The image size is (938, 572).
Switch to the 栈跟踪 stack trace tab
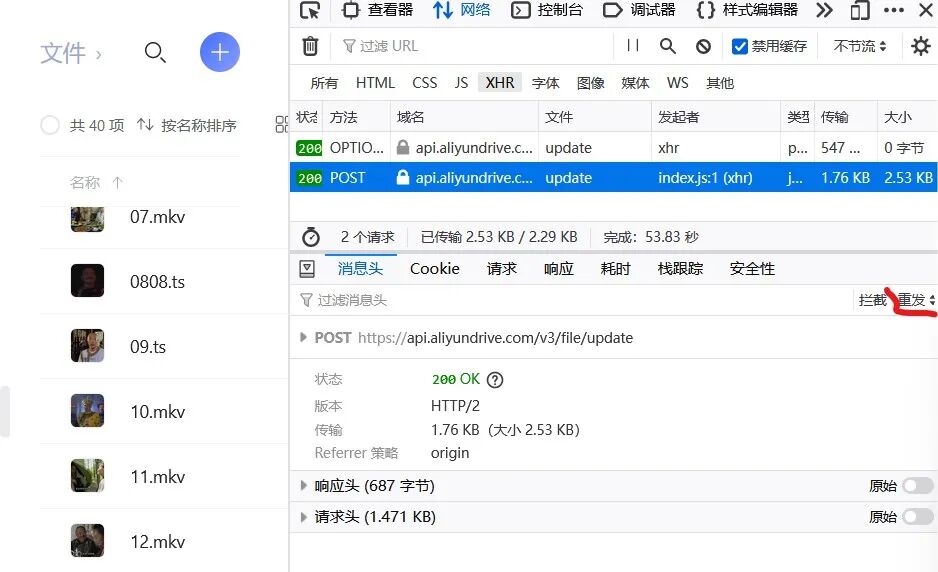point(680,269)
